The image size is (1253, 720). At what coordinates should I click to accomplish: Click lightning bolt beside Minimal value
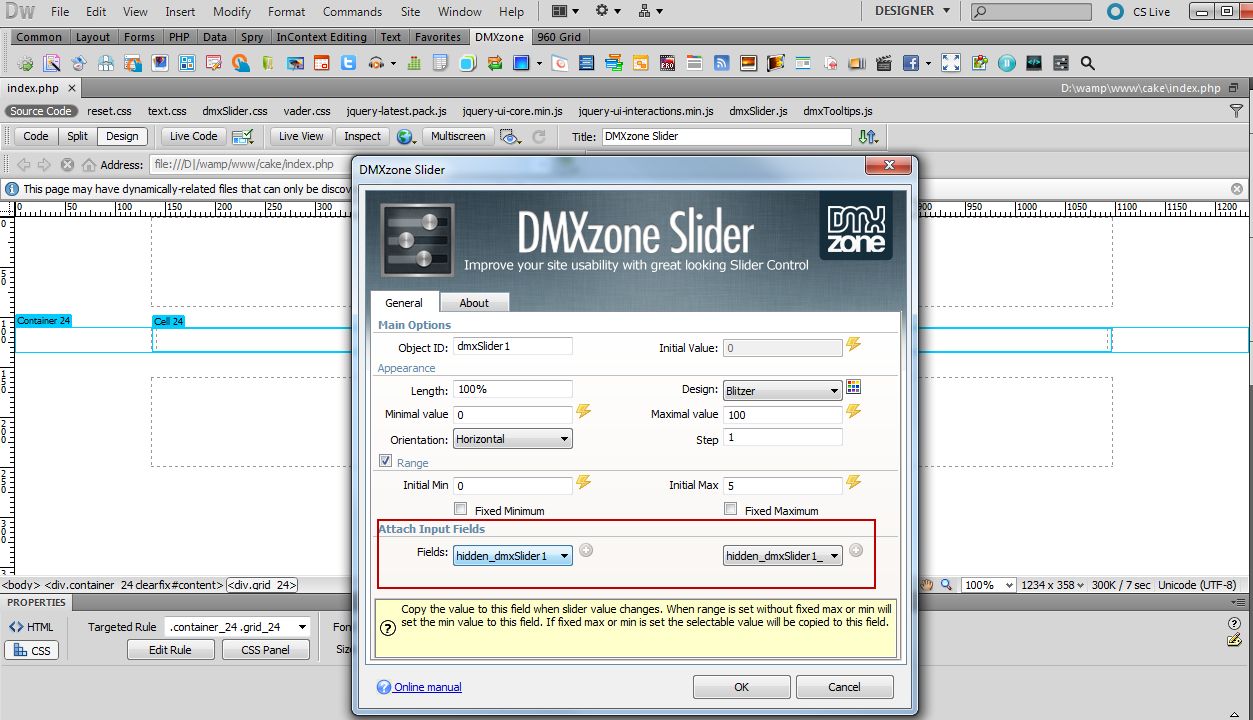[584, 411]
